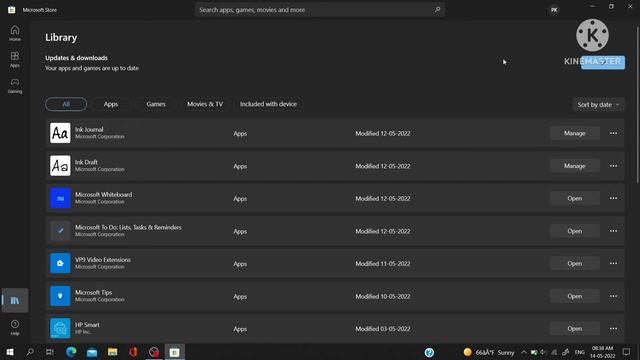Click the Ink Journal title text
The image size is (640, 360).
pyautogui.click(x=89, y=129)
